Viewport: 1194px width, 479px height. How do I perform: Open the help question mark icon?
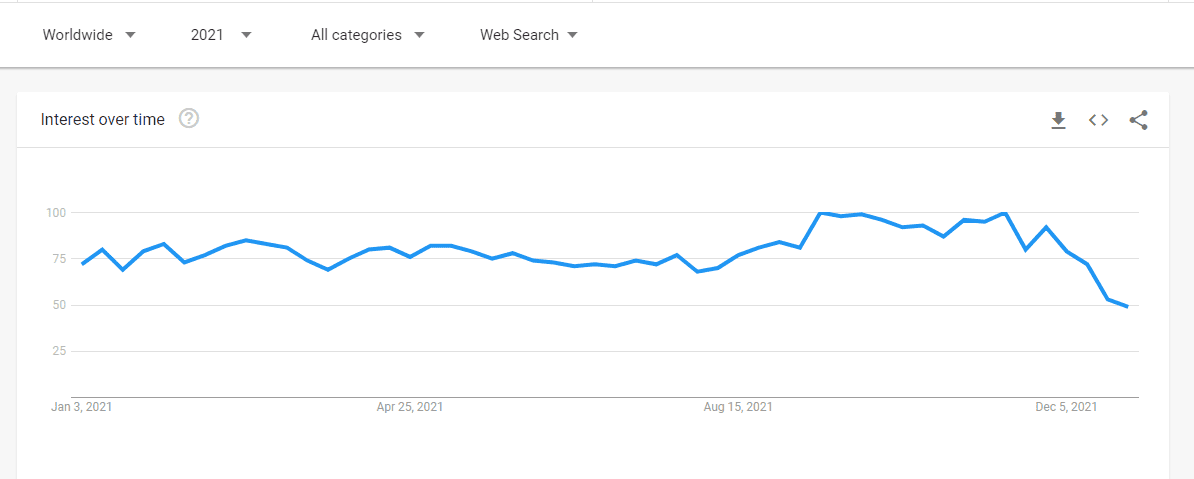point(189,119)
